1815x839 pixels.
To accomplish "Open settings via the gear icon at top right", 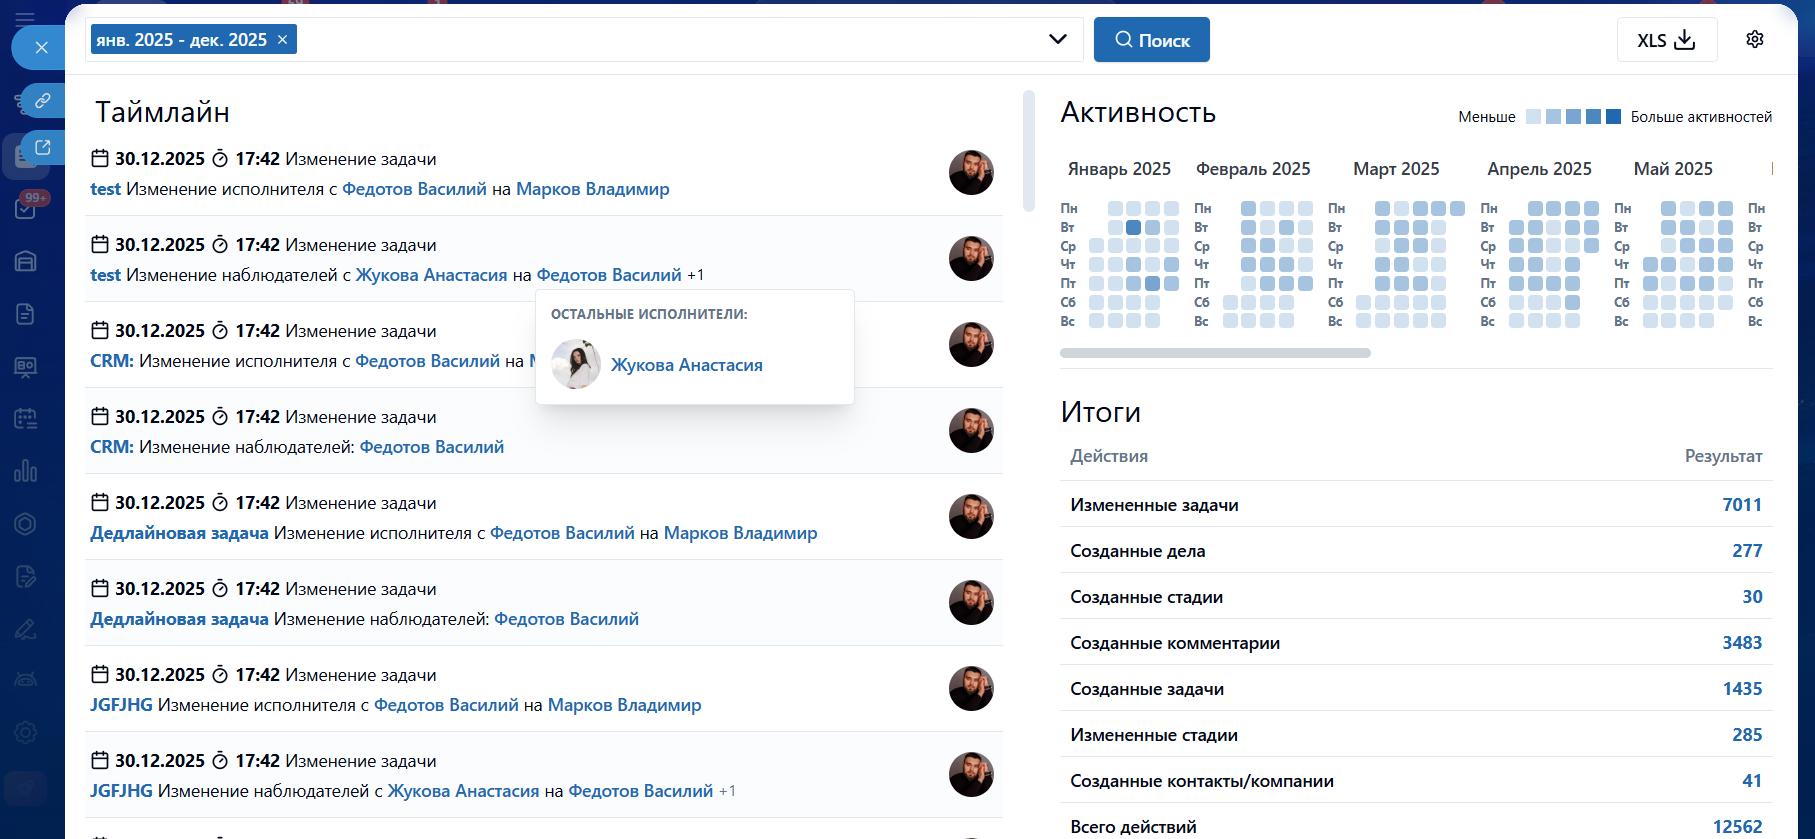I will 1755,39.
